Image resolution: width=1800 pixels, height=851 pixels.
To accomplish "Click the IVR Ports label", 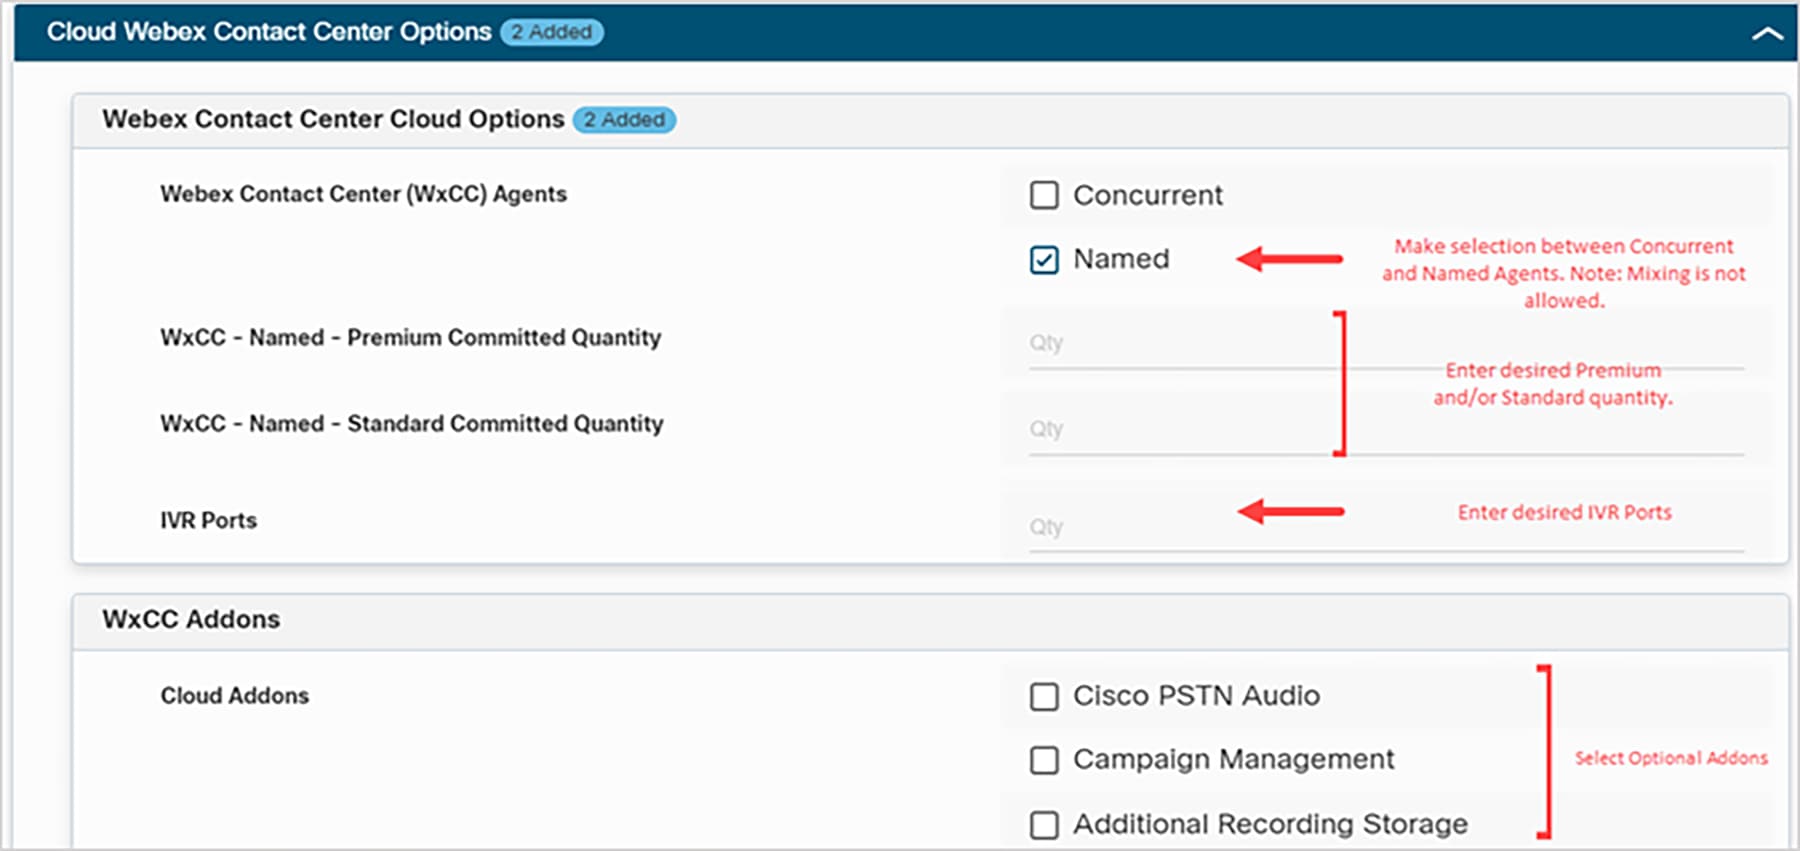I will click(208, 521).
